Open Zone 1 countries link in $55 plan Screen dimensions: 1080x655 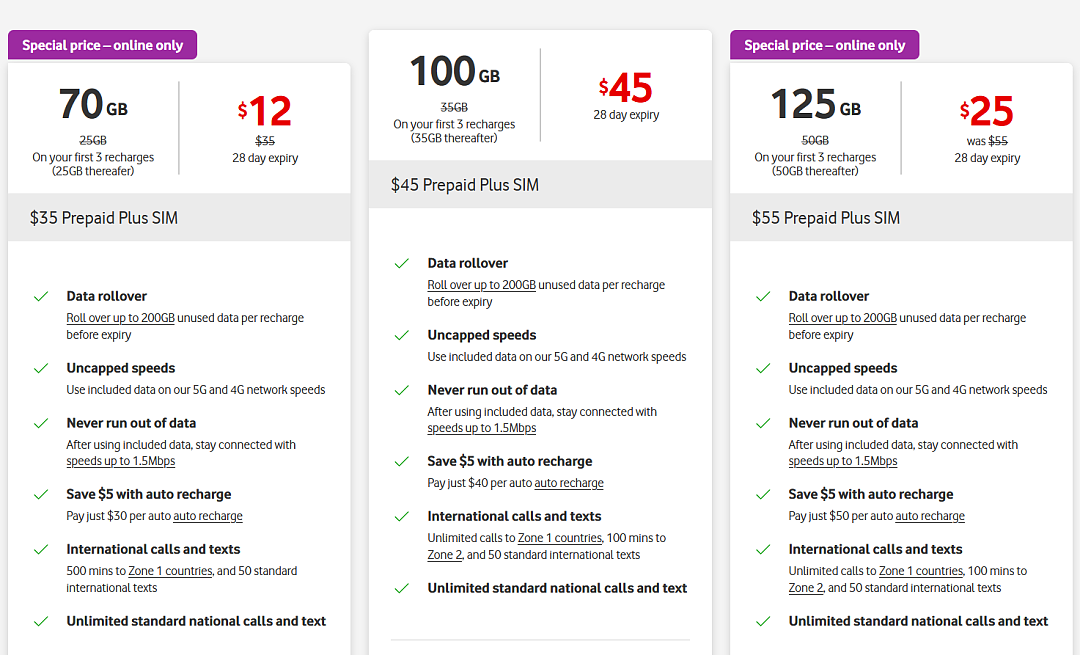click(920, 571)
